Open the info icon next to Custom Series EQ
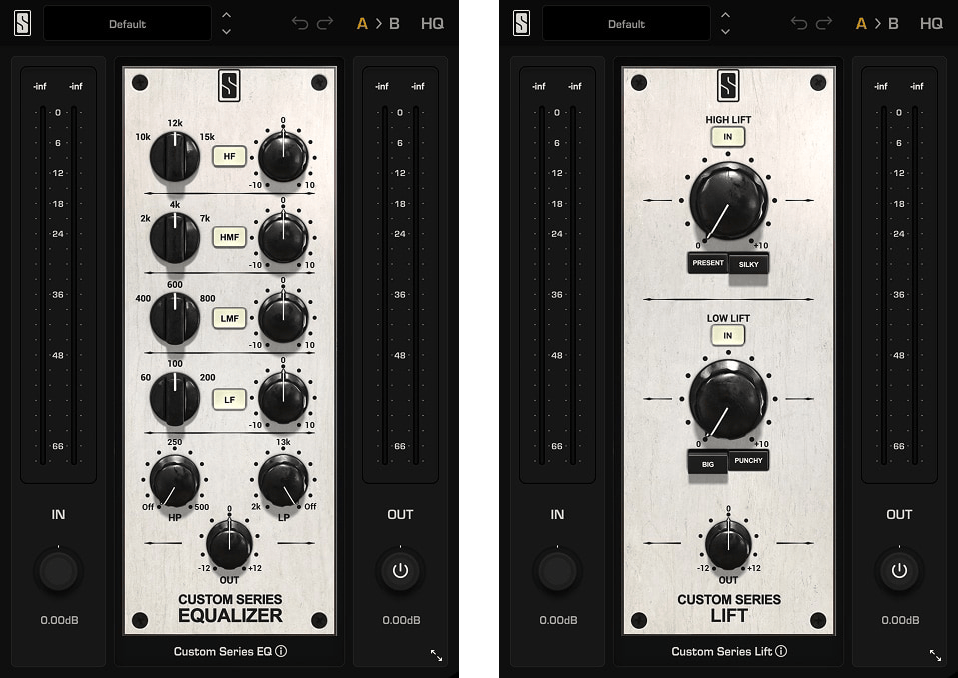 click(x=283, y=651)
